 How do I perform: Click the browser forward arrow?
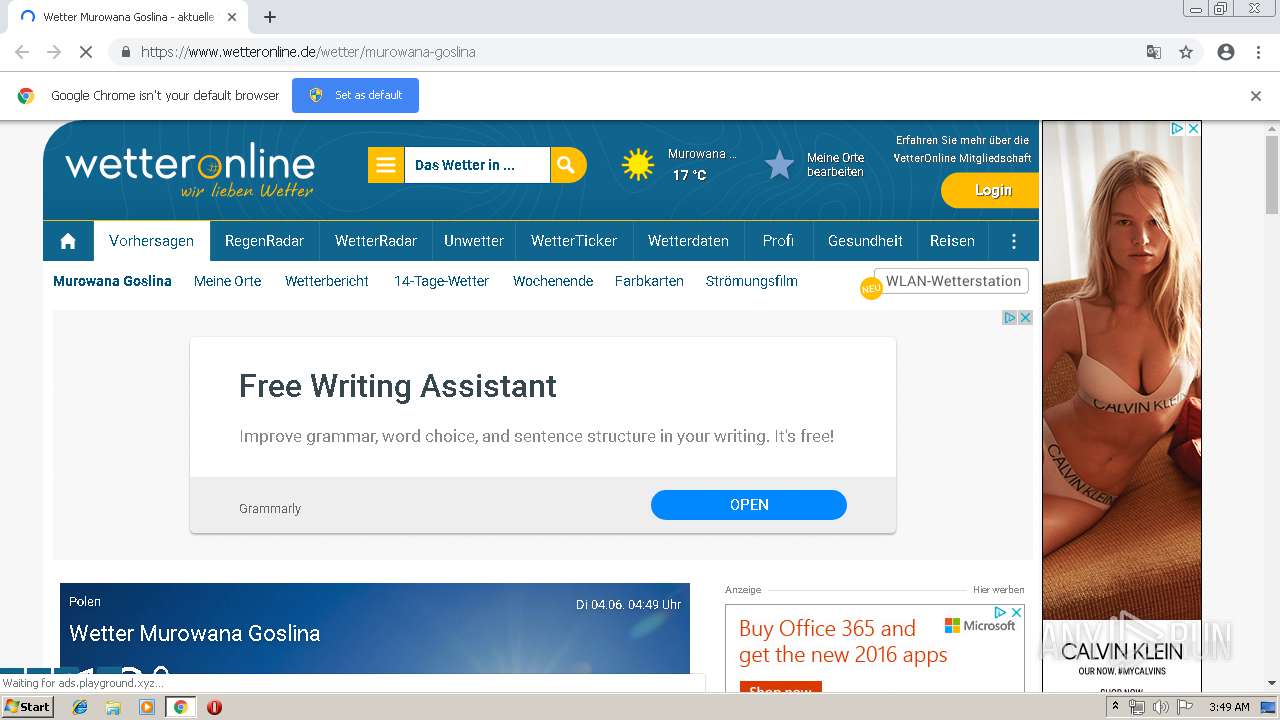click(54, 52)
